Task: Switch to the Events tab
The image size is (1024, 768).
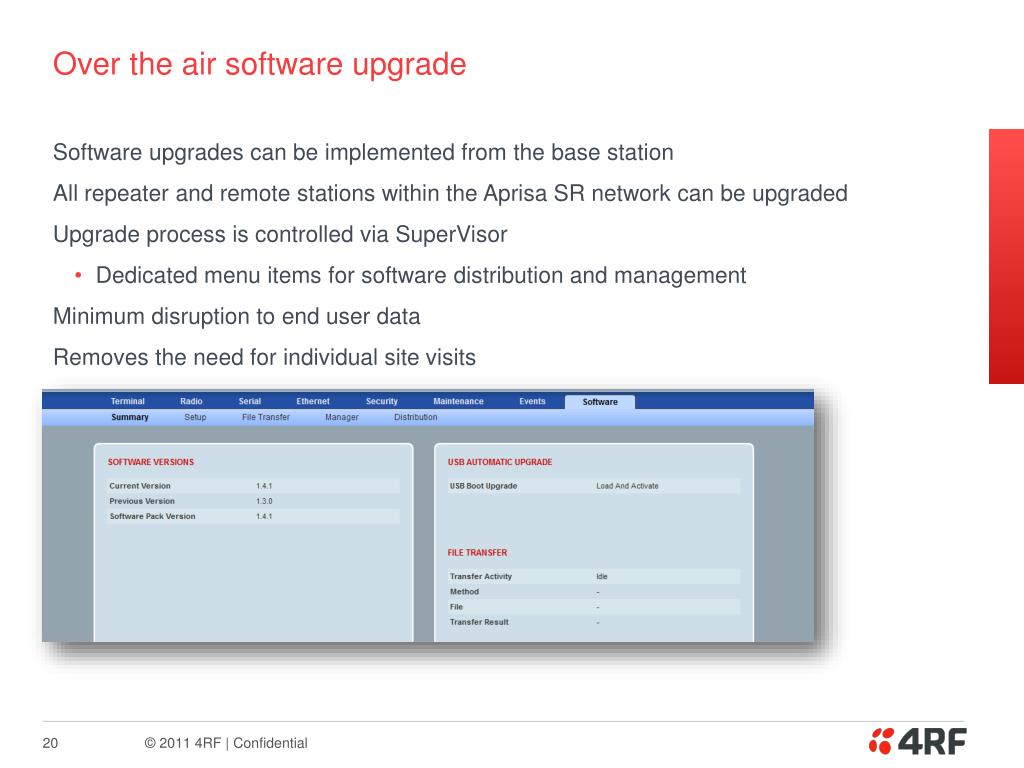Action: (532, 401)
